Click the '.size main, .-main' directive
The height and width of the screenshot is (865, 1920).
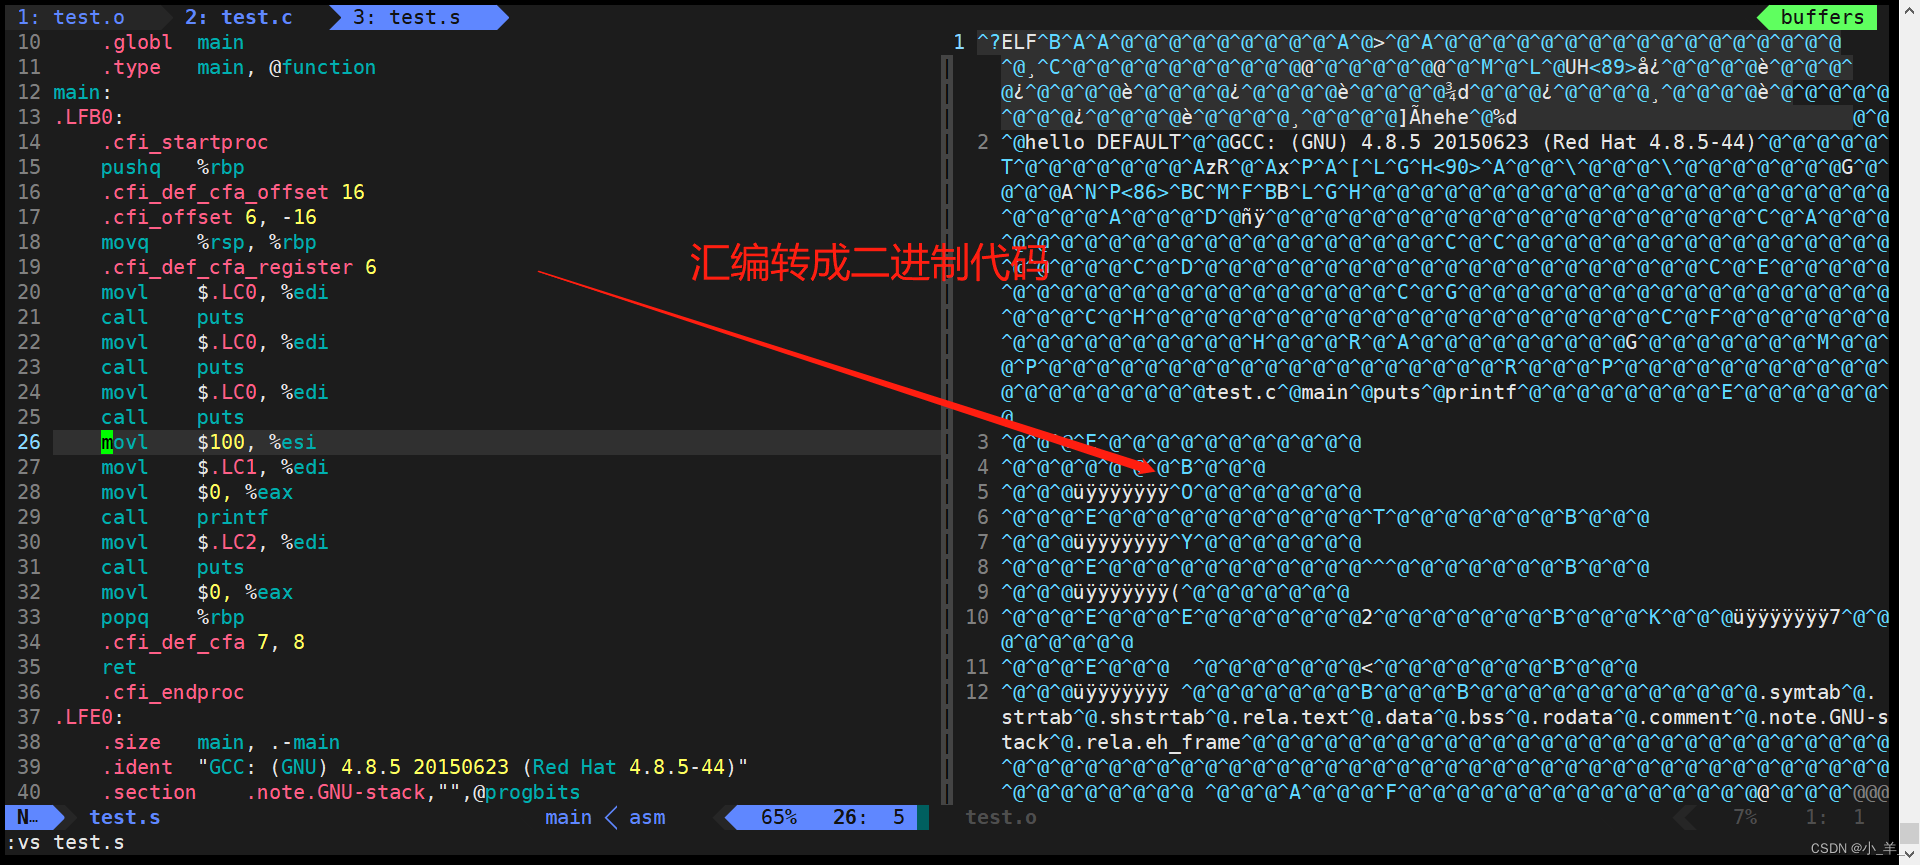[220, 742]
